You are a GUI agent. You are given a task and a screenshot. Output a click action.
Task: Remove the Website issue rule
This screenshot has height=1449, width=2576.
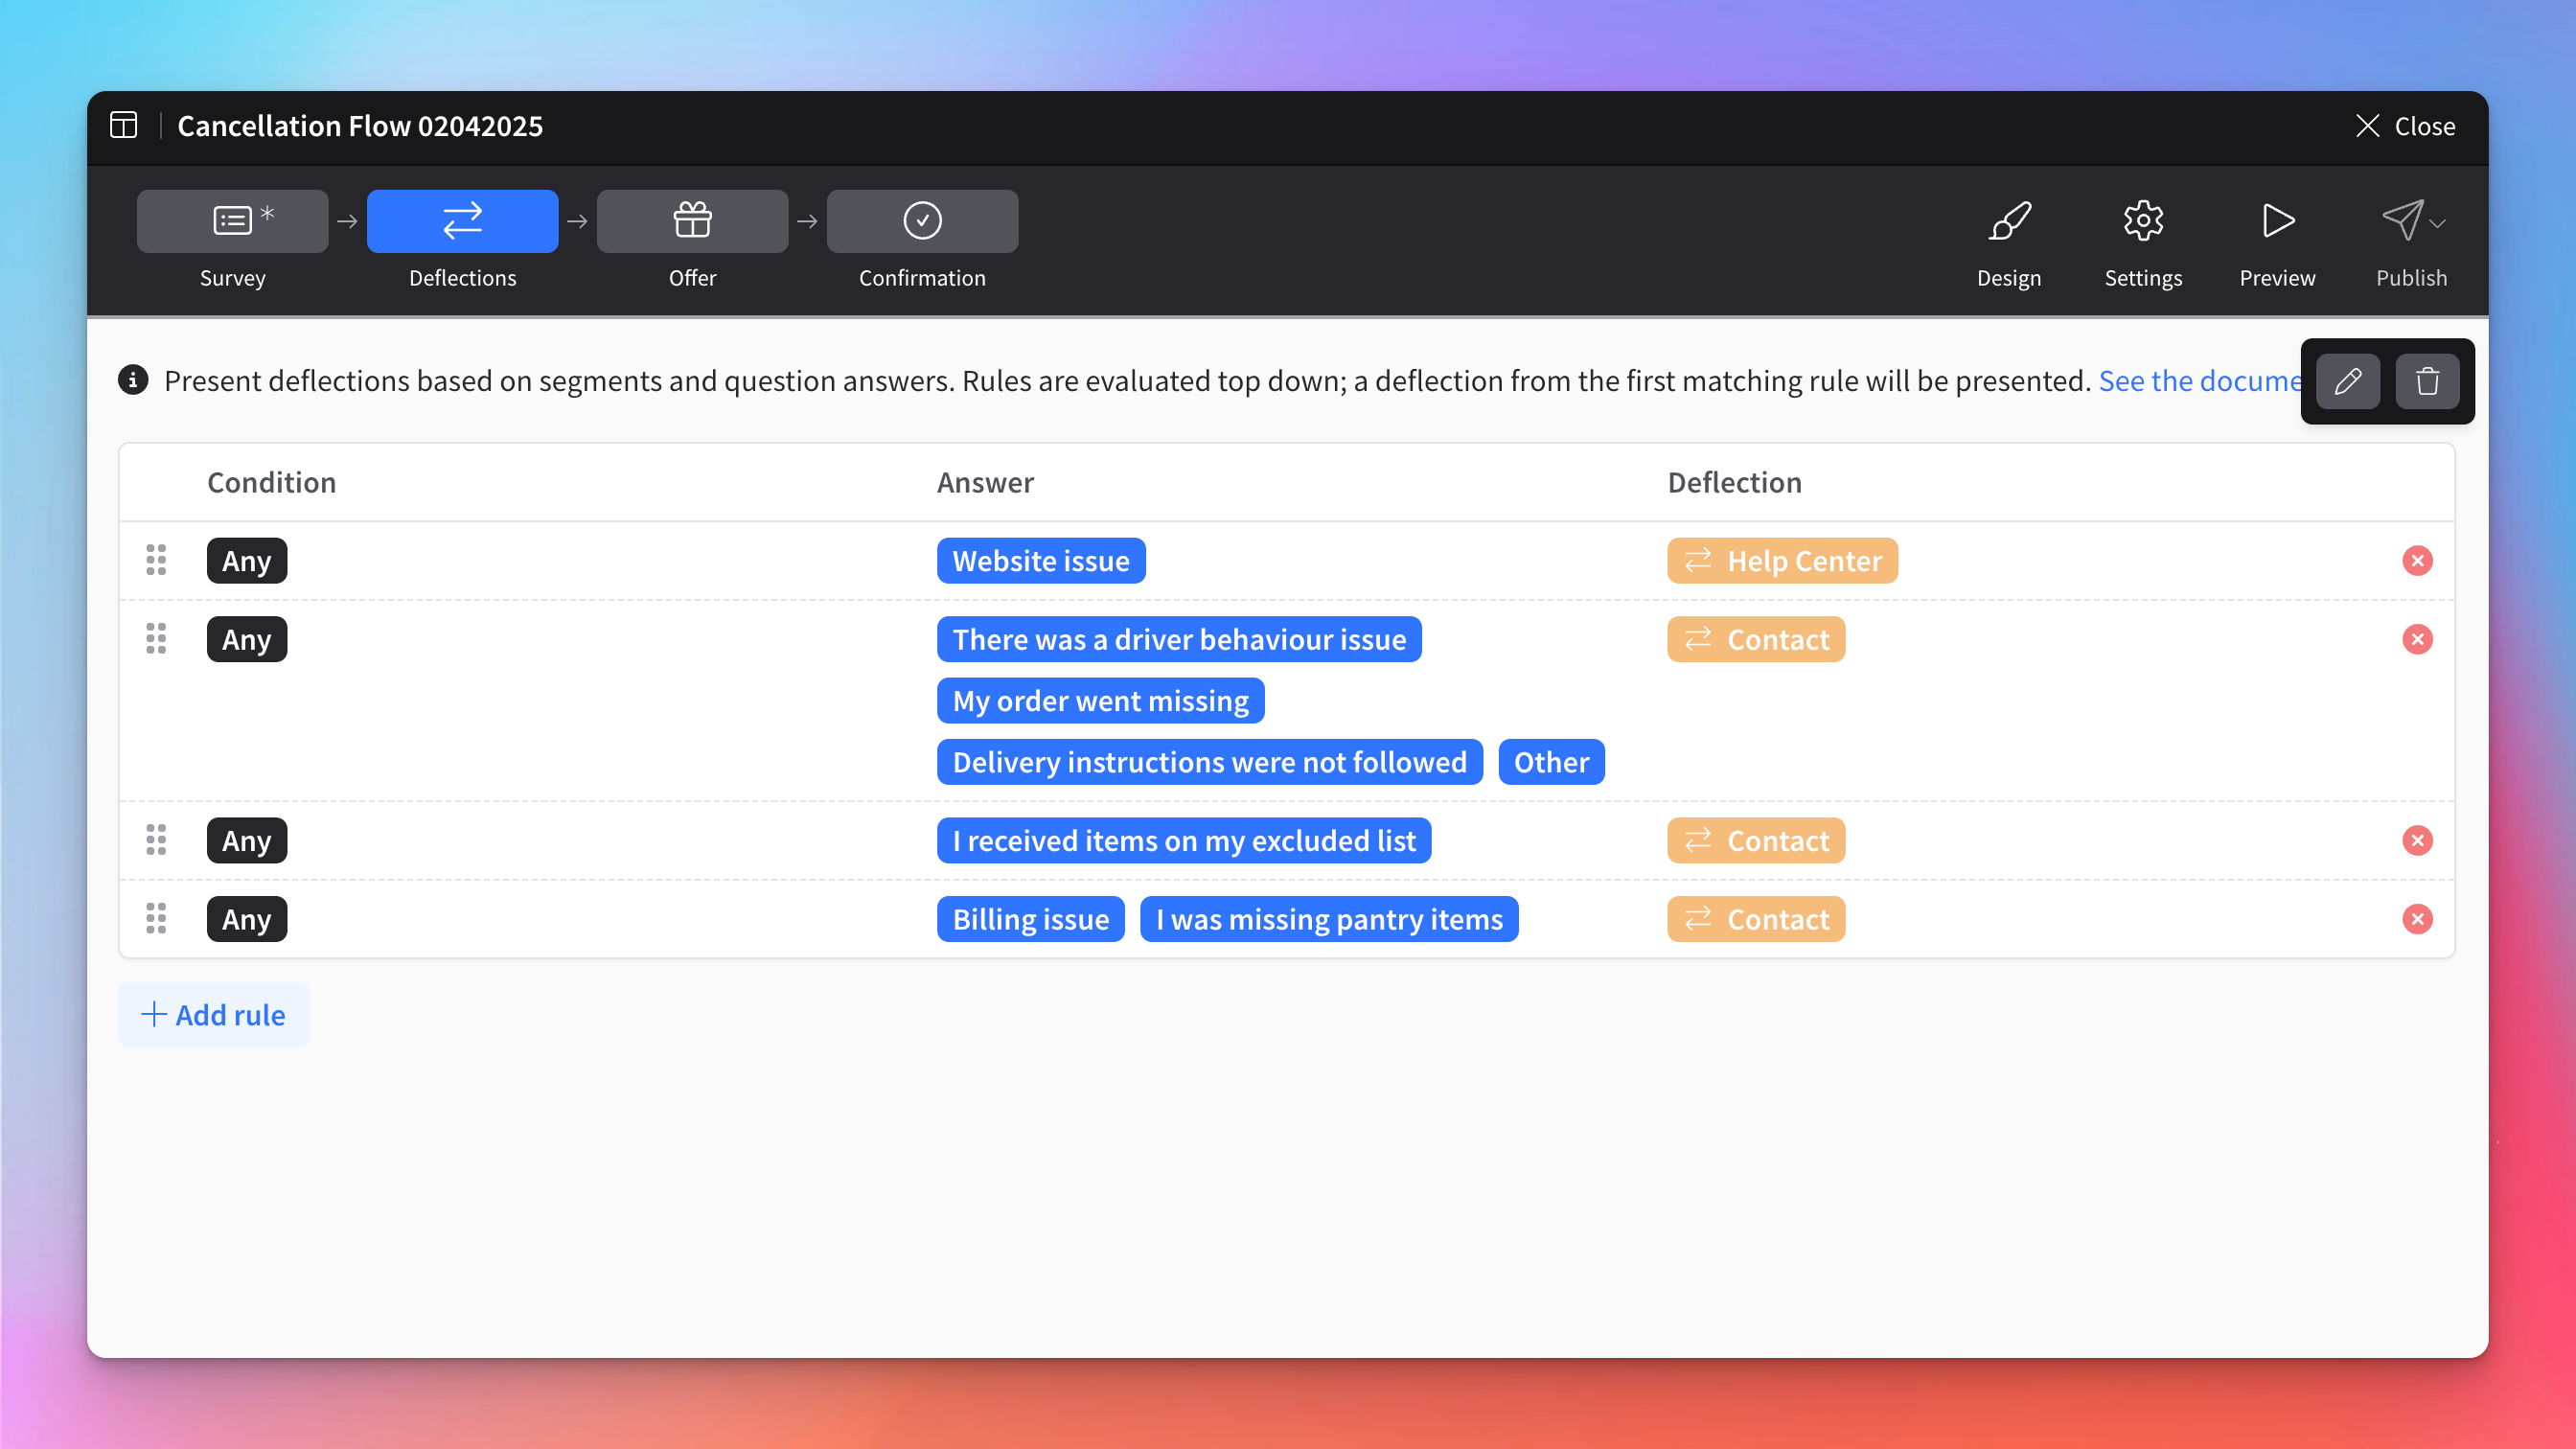2417,561
